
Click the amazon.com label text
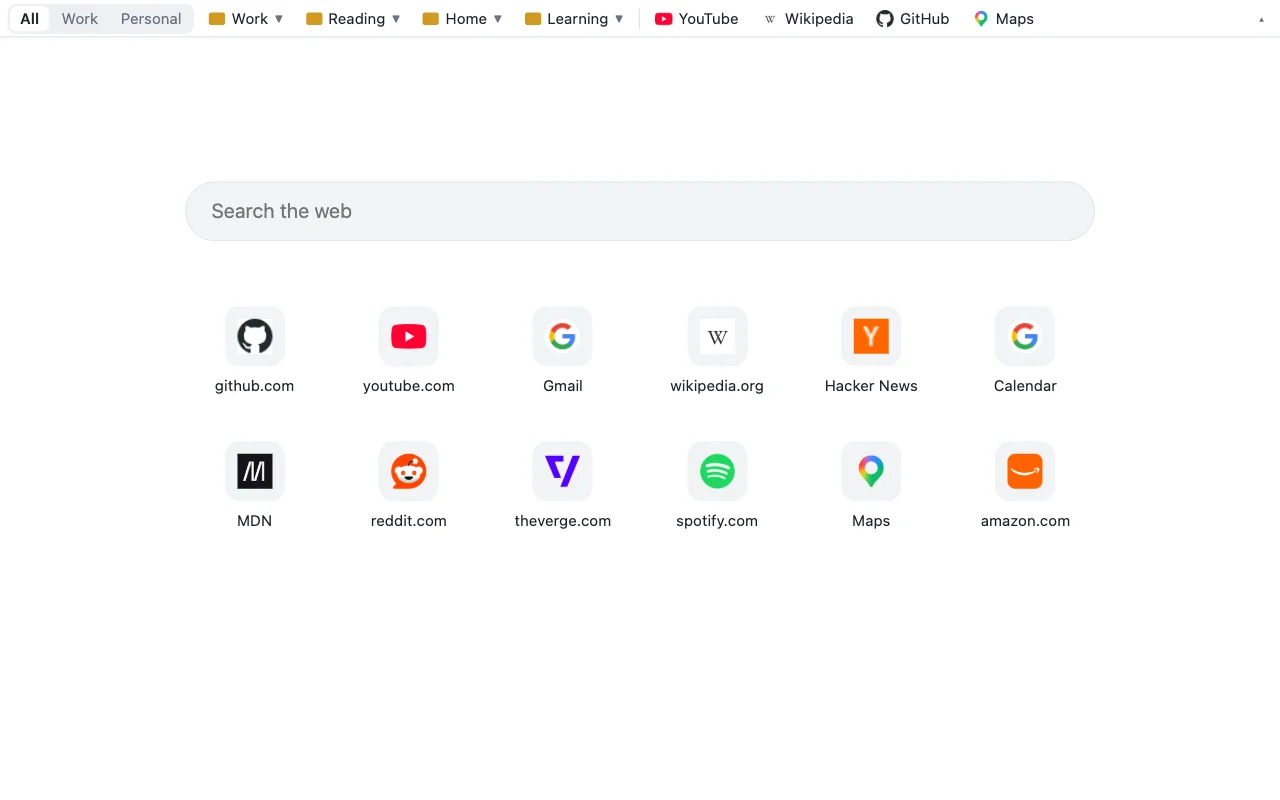click(x=1025, y=521)
